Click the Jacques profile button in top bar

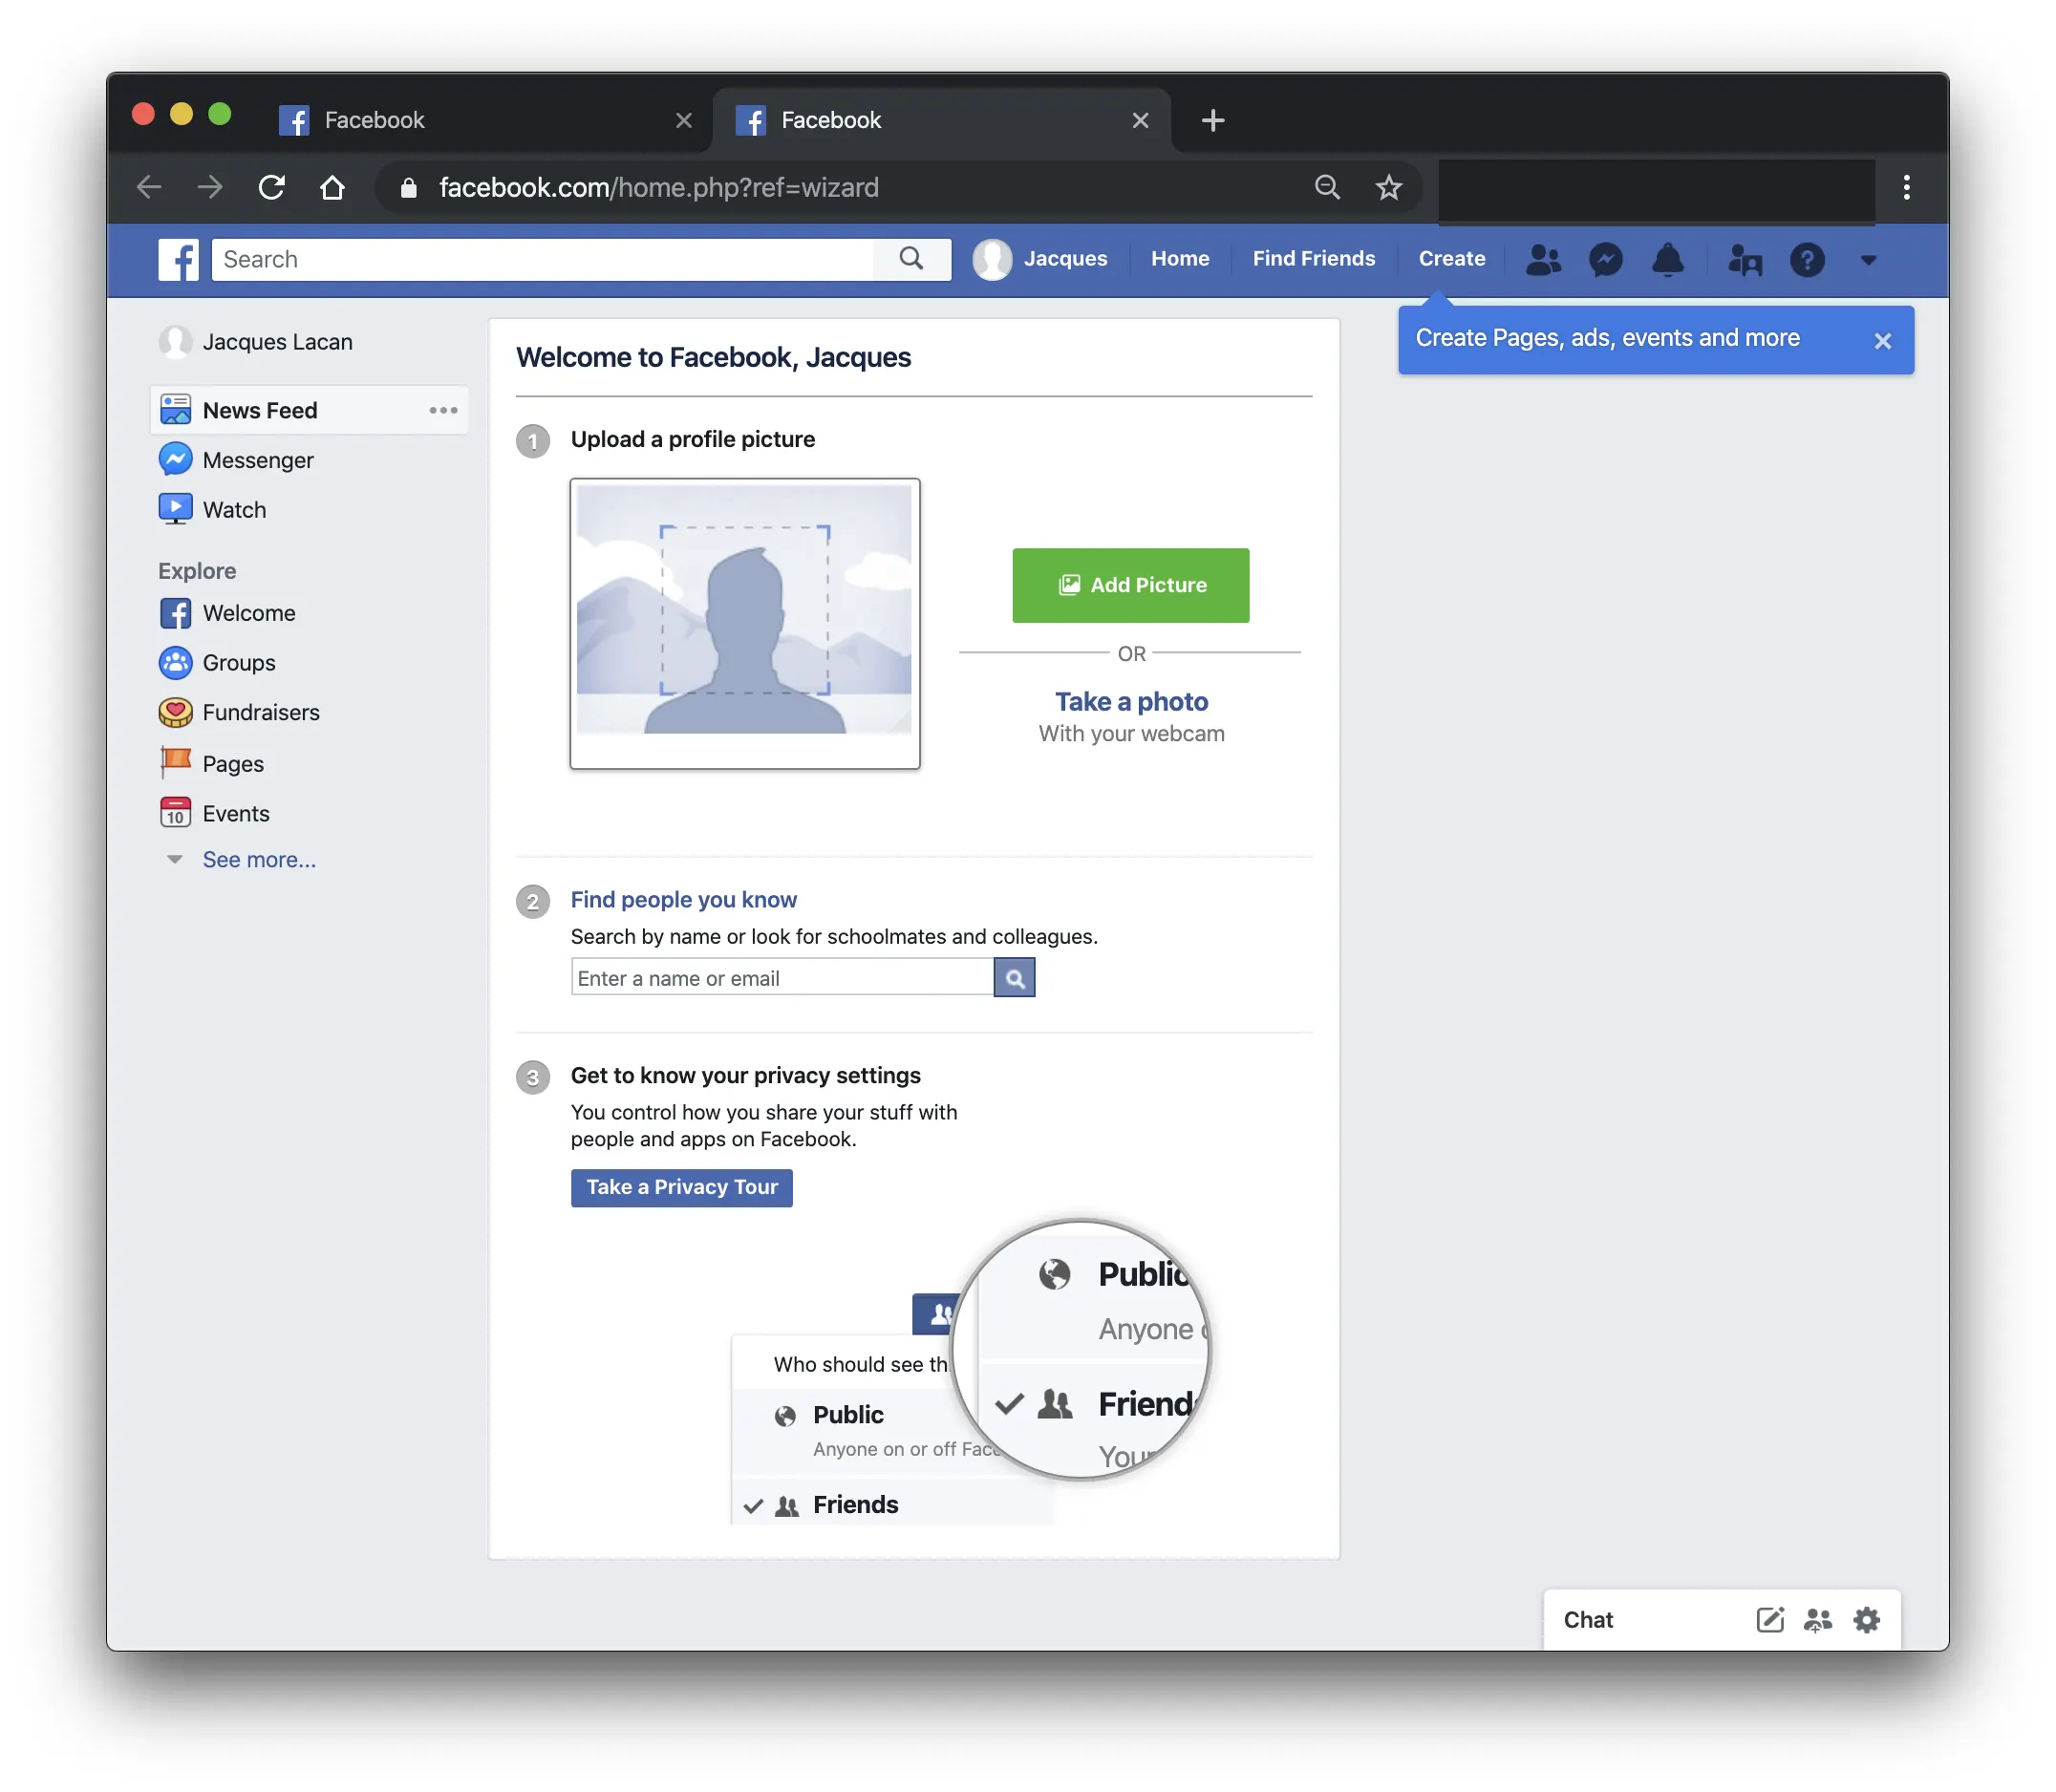pos(1040,259)
